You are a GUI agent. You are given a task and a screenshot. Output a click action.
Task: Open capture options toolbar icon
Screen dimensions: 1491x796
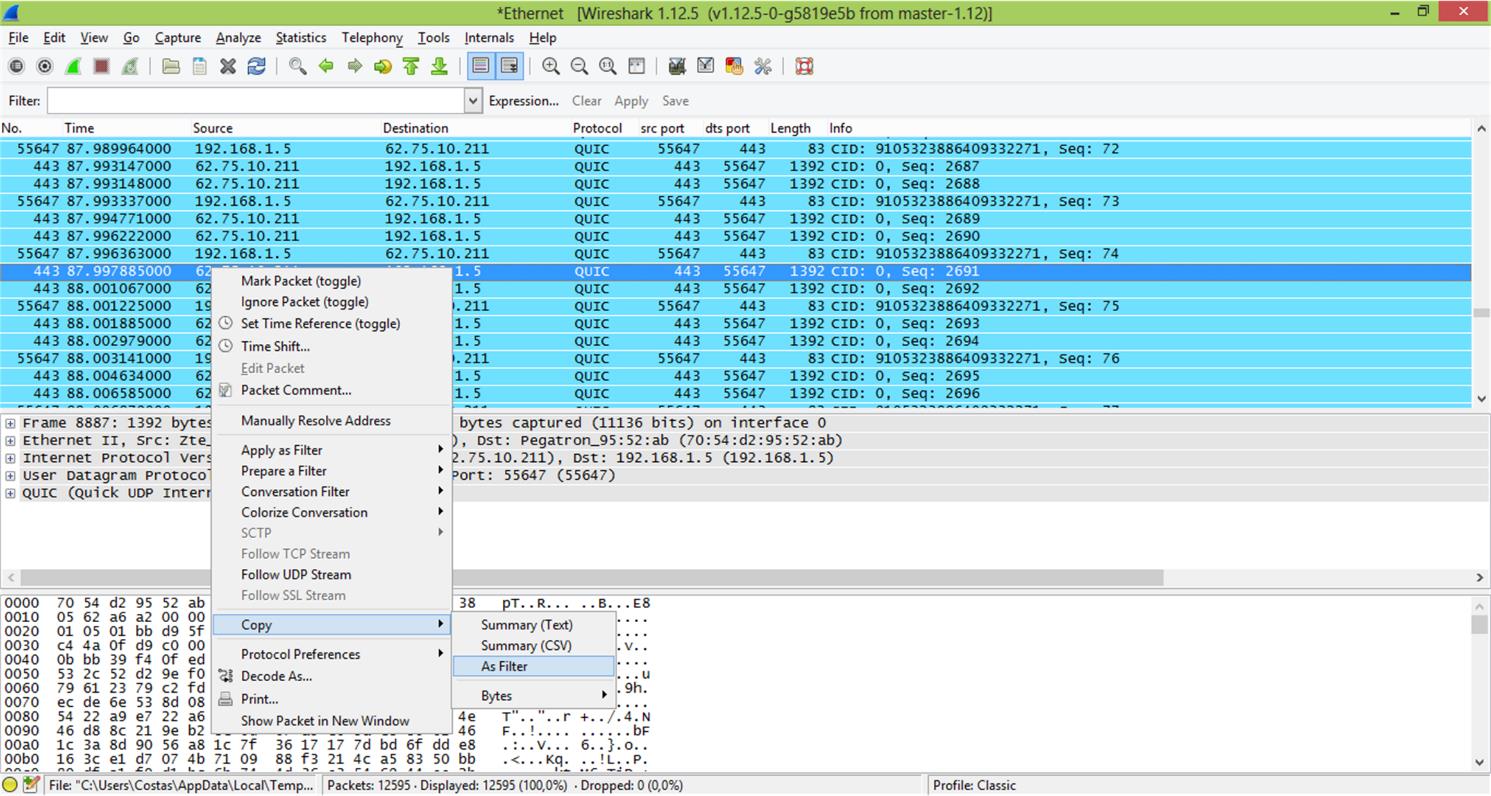tap(44, 66)
